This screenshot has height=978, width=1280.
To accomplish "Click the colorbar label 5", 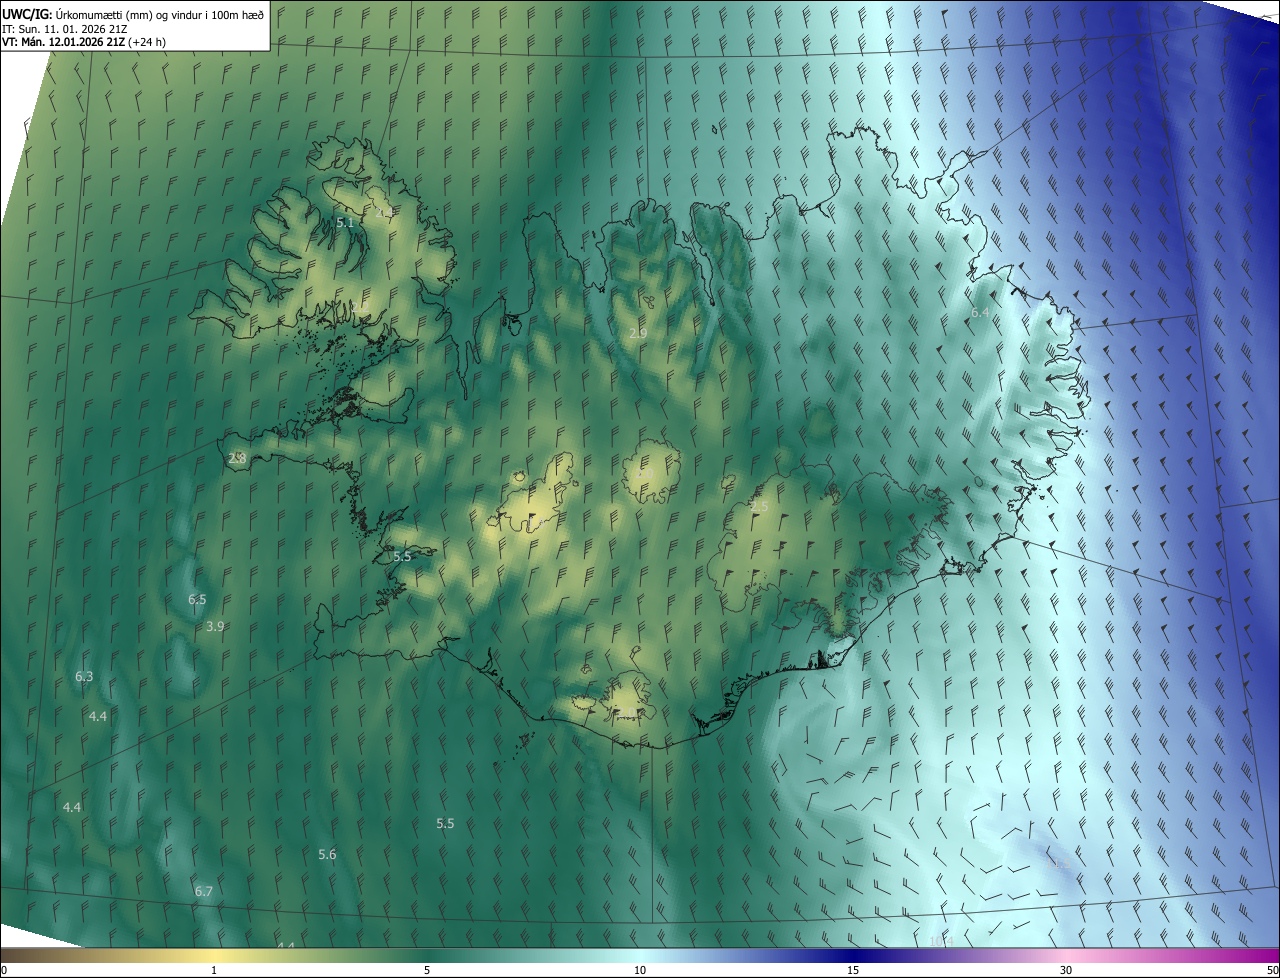I will coord(427,970).
